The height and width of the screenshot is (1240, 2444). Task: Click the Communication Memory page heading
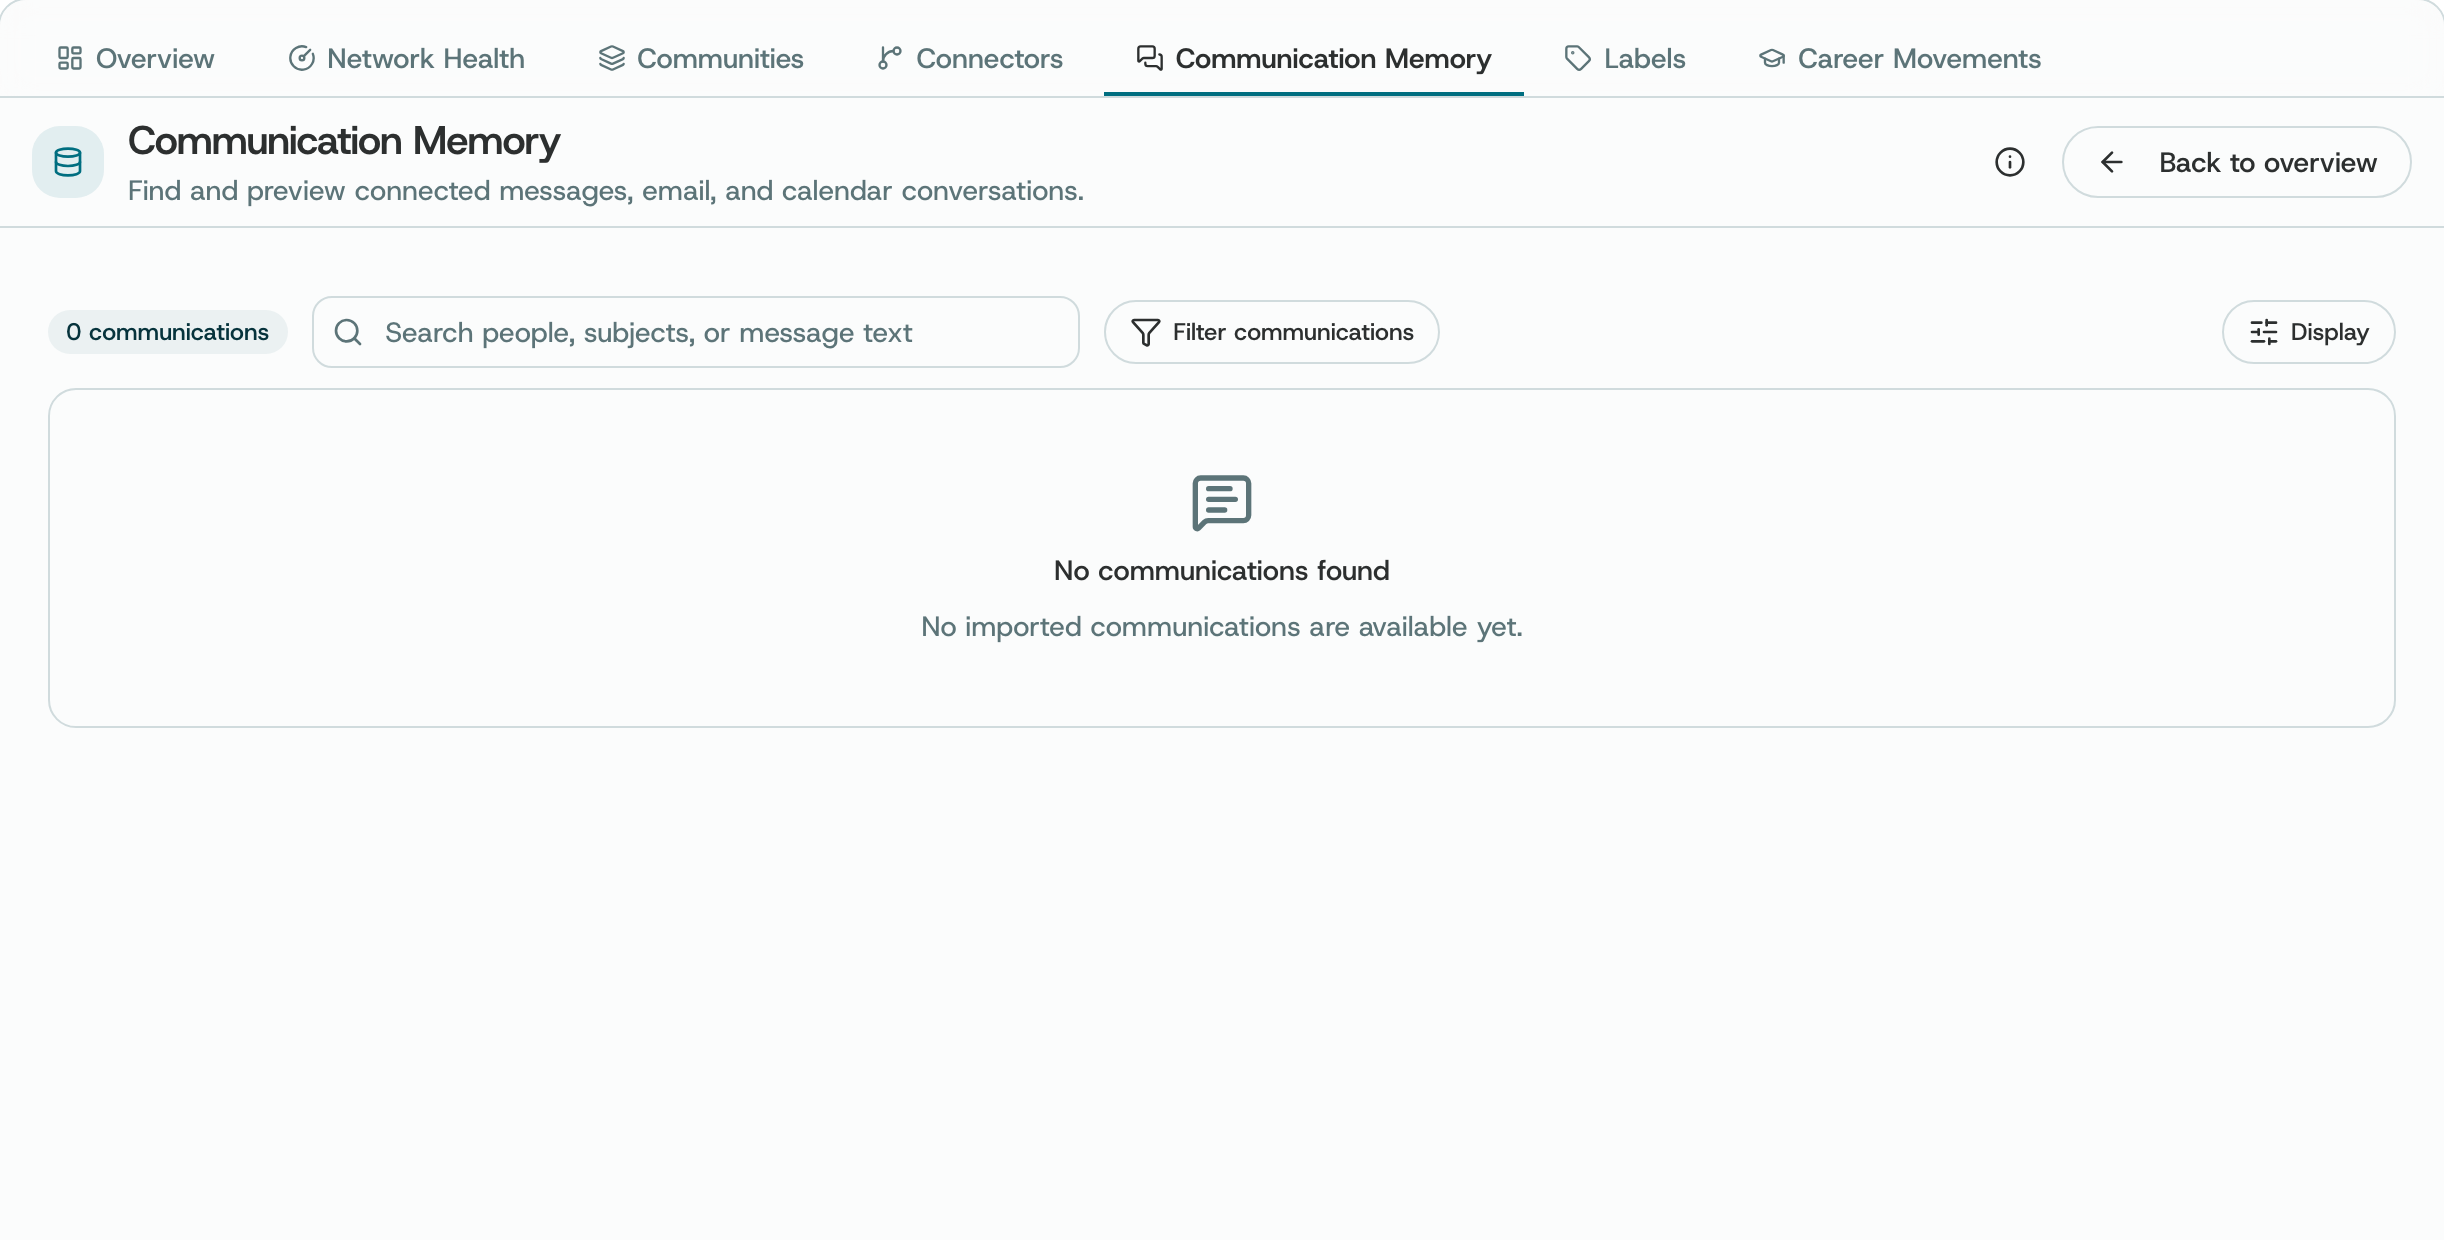pos(344,141)
